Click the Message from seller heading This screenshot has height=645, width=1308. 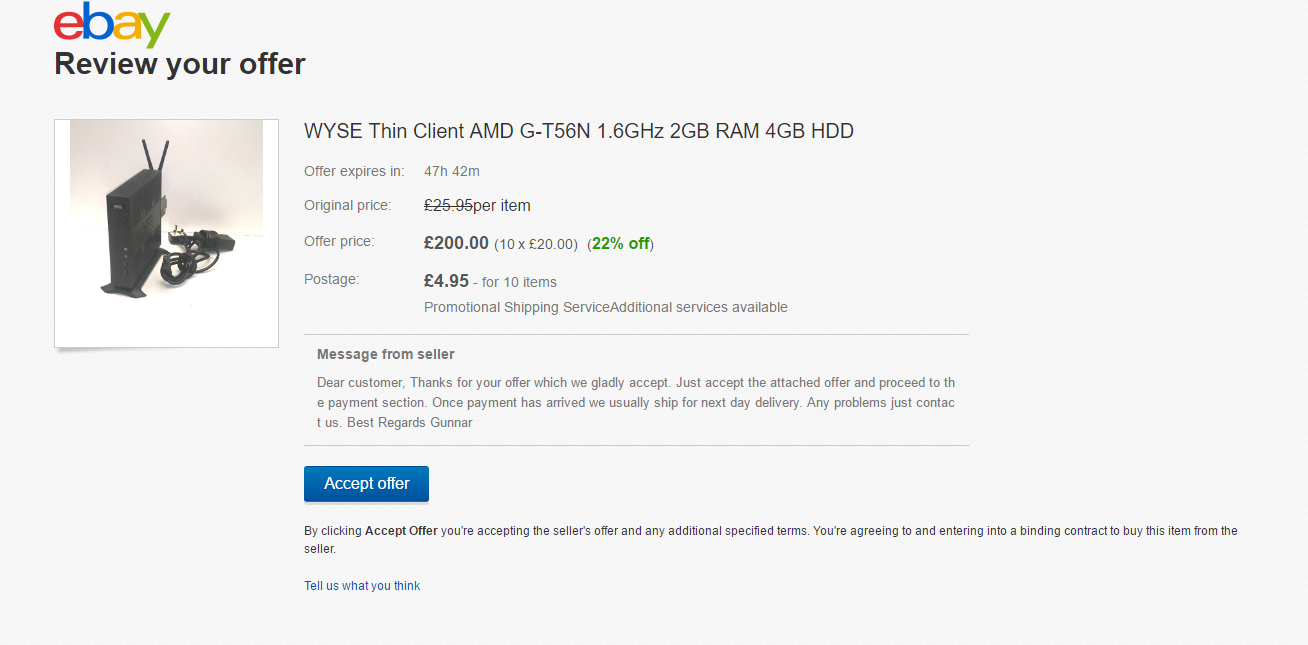pos(386,354)
